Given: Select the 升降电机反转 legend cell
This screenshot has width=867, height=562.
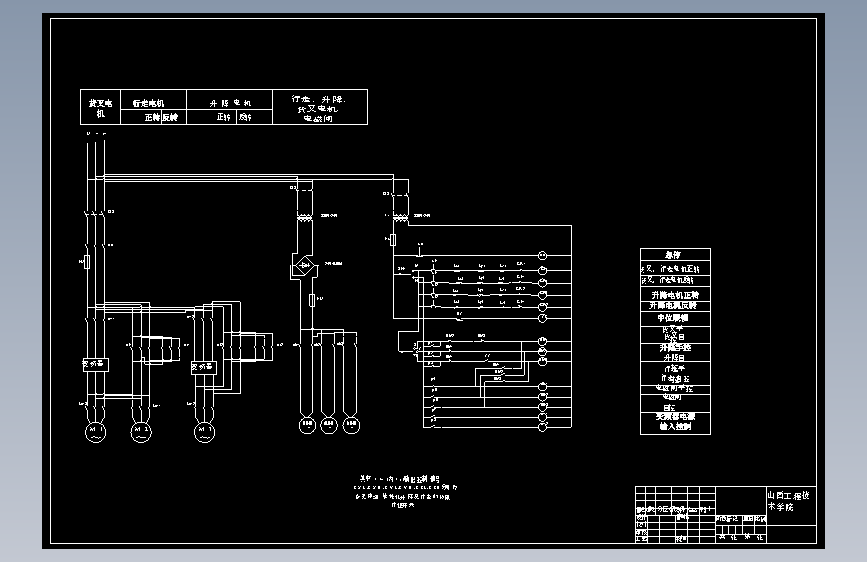Looking at the screenshot, I should pyautogui.click(x=675, y=306).
